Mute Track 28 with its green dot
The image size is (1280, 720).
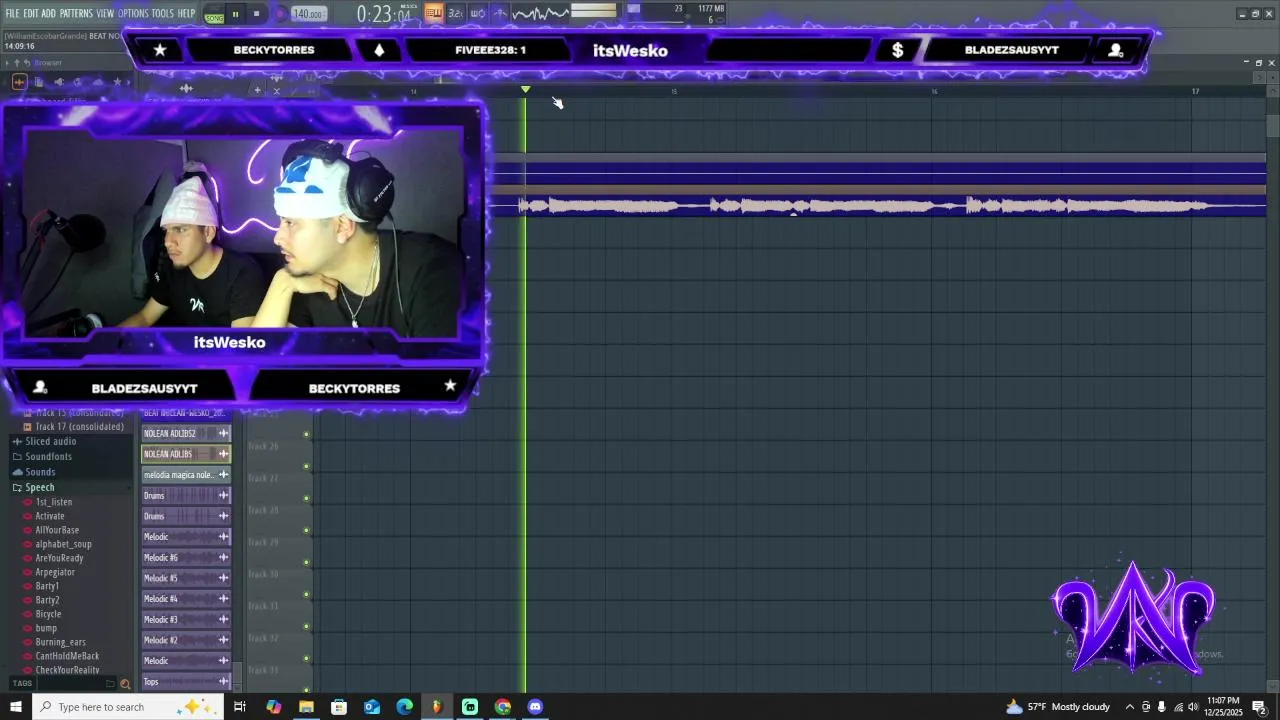[306, 530]
